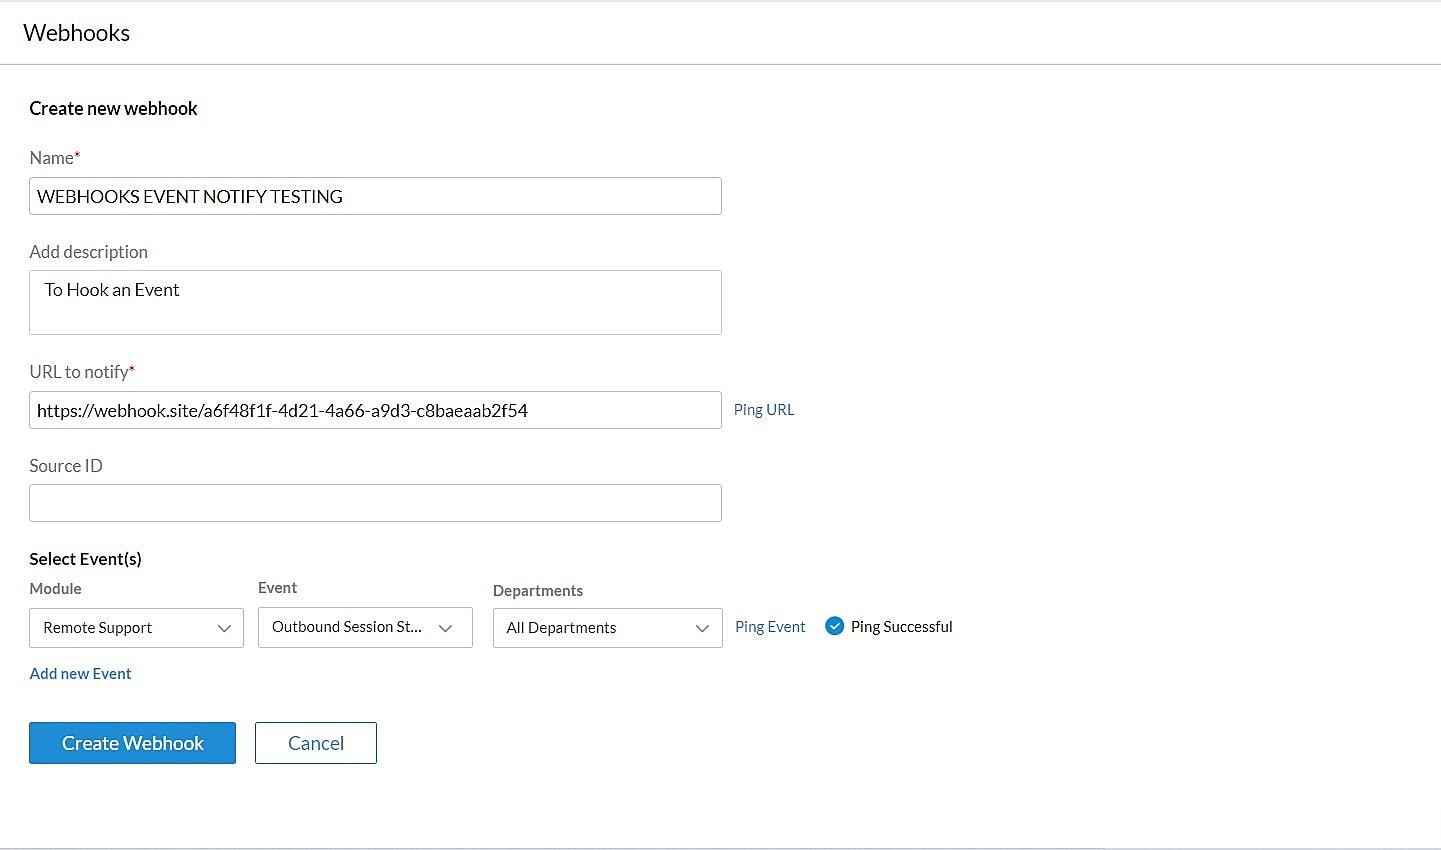Image resolution: width=1441 pixels, height=850 pixels.
Task: Click the Select Event(s) section label
Action: (85, 559)
